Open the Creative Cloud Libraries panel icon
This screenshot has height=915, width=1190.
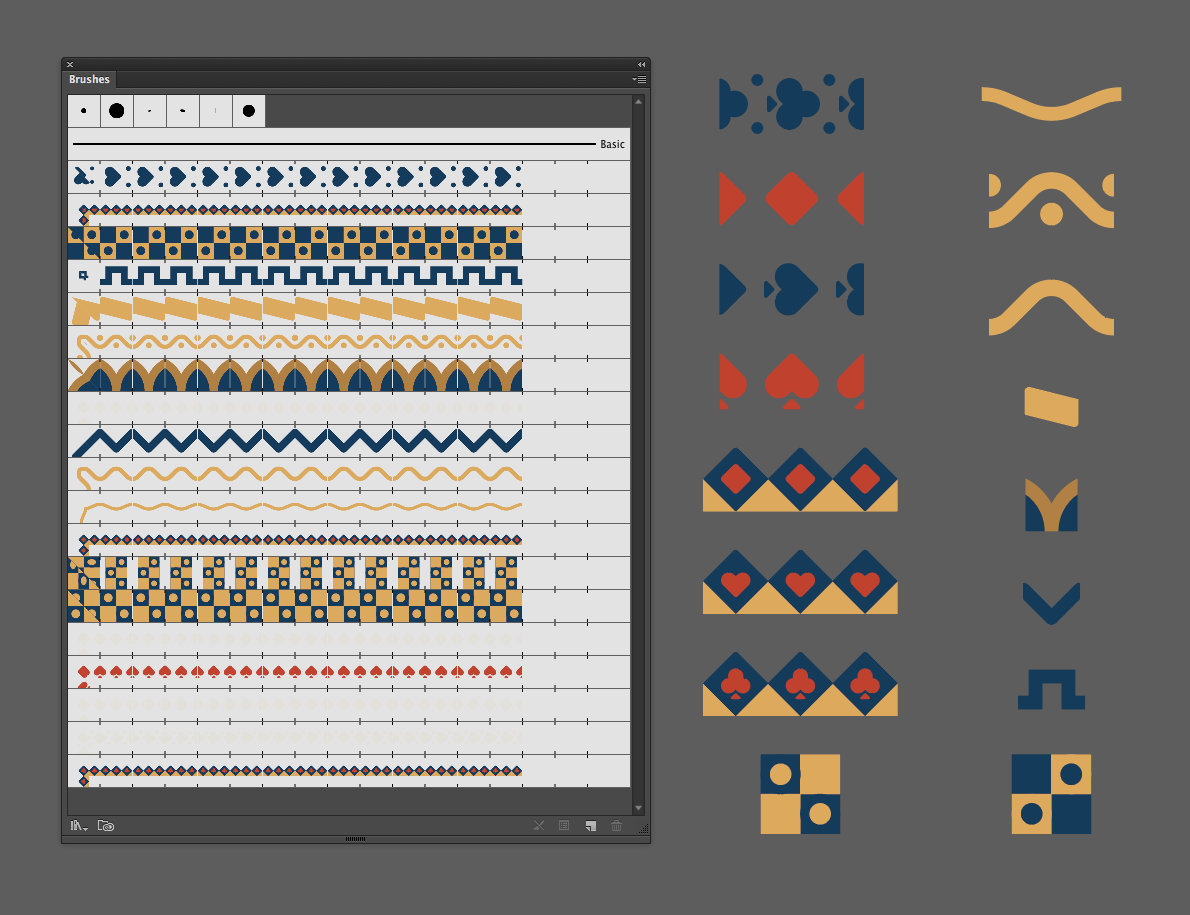click(x=106, y=825)
